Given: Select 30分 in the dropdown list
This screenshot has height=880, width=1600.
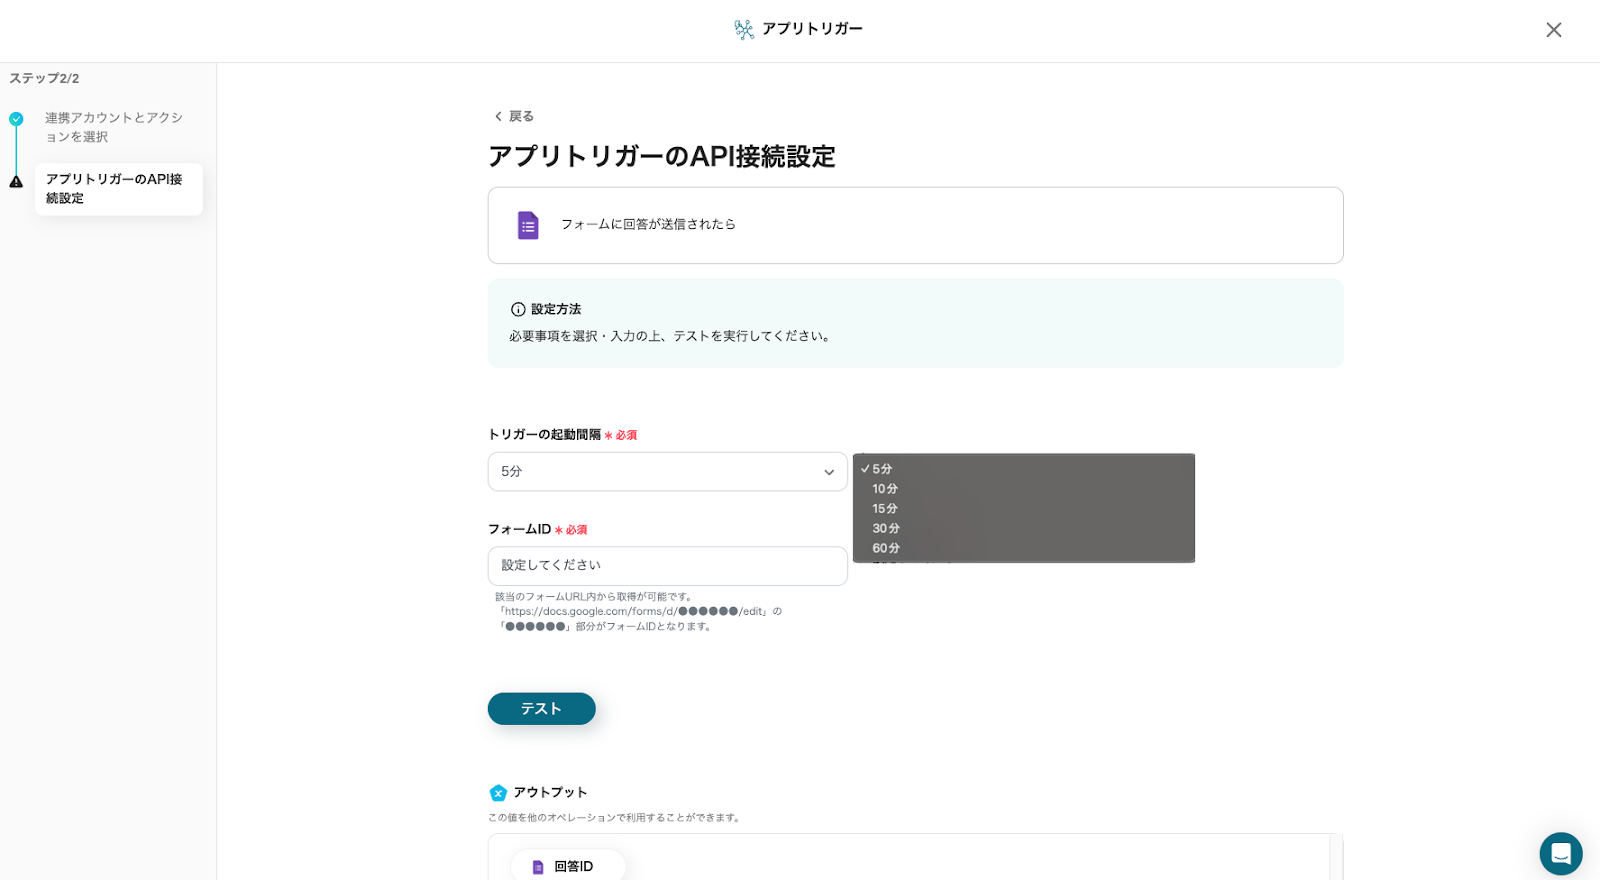Looking at the screenshot, I should click(x=886, y=529).
